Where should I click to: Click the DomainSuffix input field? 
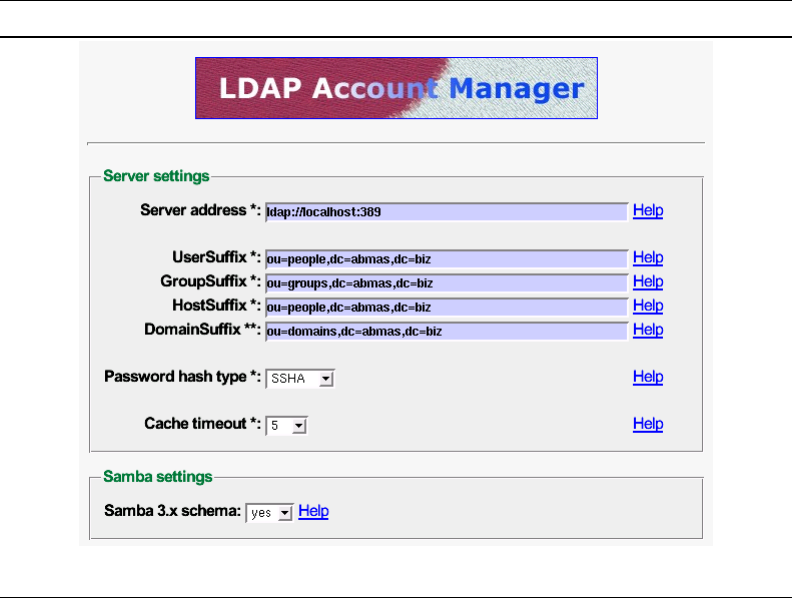[447, 331]
